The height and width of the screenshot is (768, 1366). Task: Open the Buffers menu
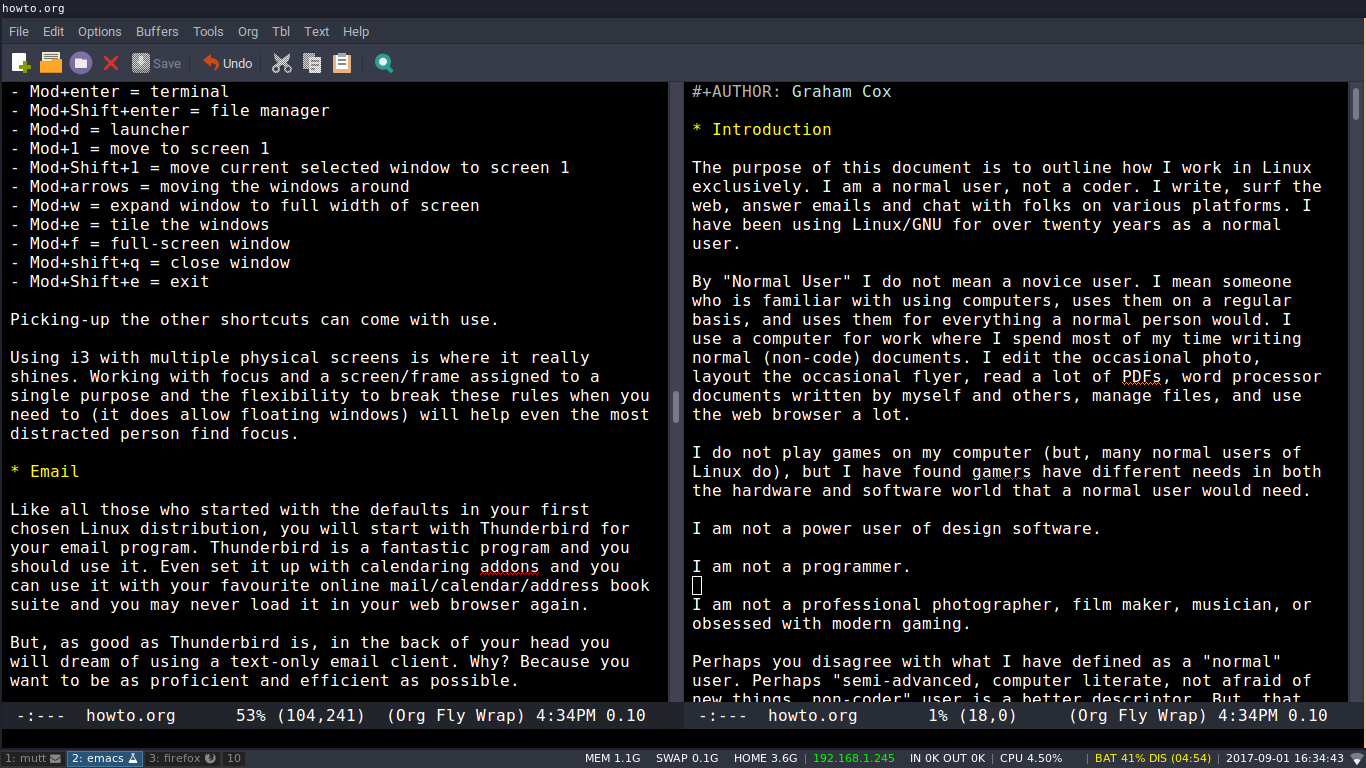coord(157,32)
